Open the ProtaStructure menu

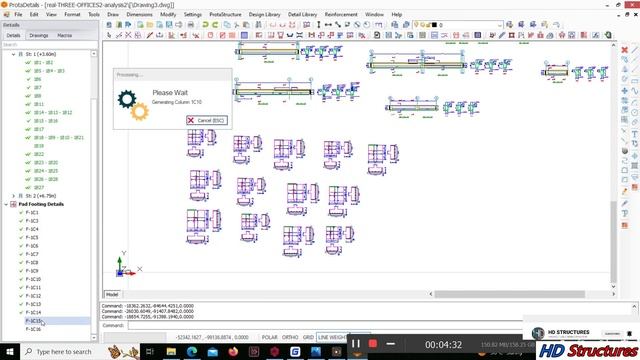(225, 14)
